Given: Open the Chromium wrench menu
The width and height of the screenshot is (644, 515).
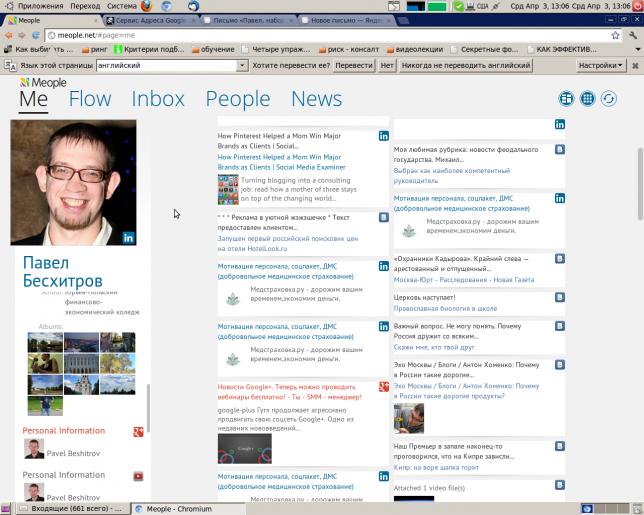Looking at the screenshot, I should pyautogui.click(x=633, y=35).
